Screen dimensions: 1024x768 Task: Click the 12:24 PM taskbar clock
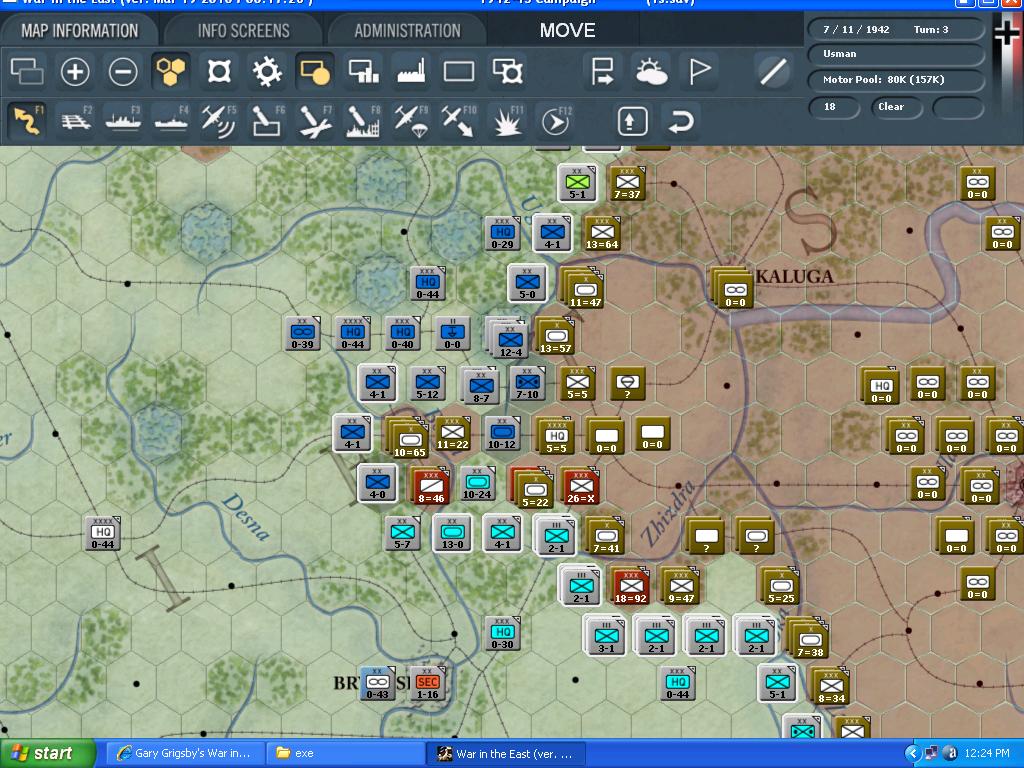(x=987, y=754)
